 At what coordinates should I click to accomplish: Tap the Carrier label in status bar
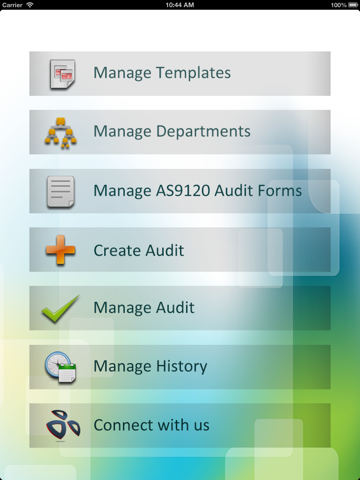tap(12, 5)
